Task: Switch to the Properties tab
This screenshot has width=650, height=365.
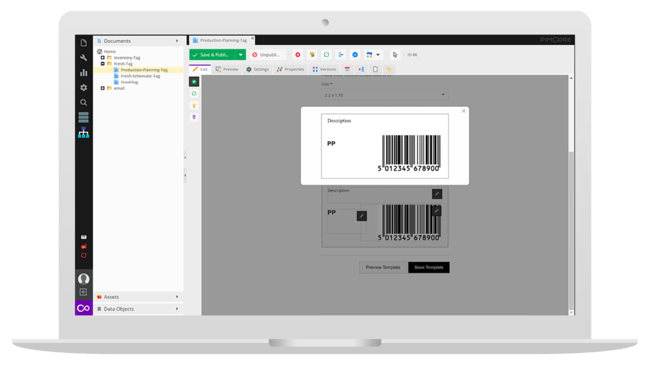Action: coord(291,69)
